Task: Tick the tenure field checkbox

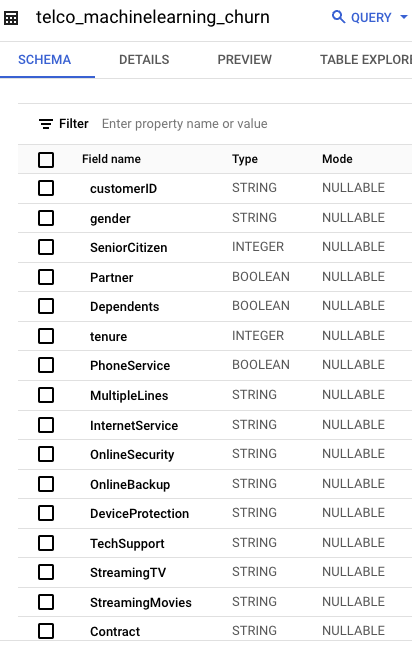Action: pos(46,336)
